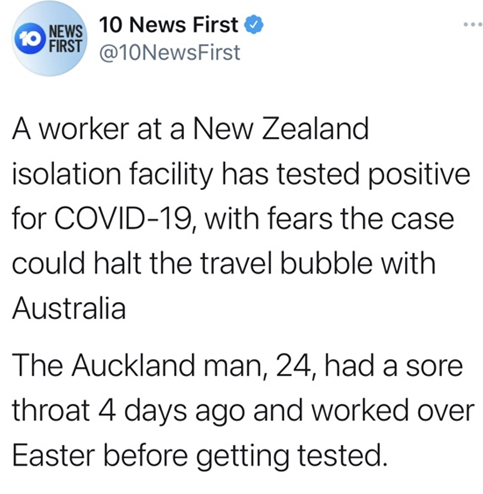Viewport: 483px width, 494px height.
Task: Click the age number 24 in tweet
Action: click(294, 366)
